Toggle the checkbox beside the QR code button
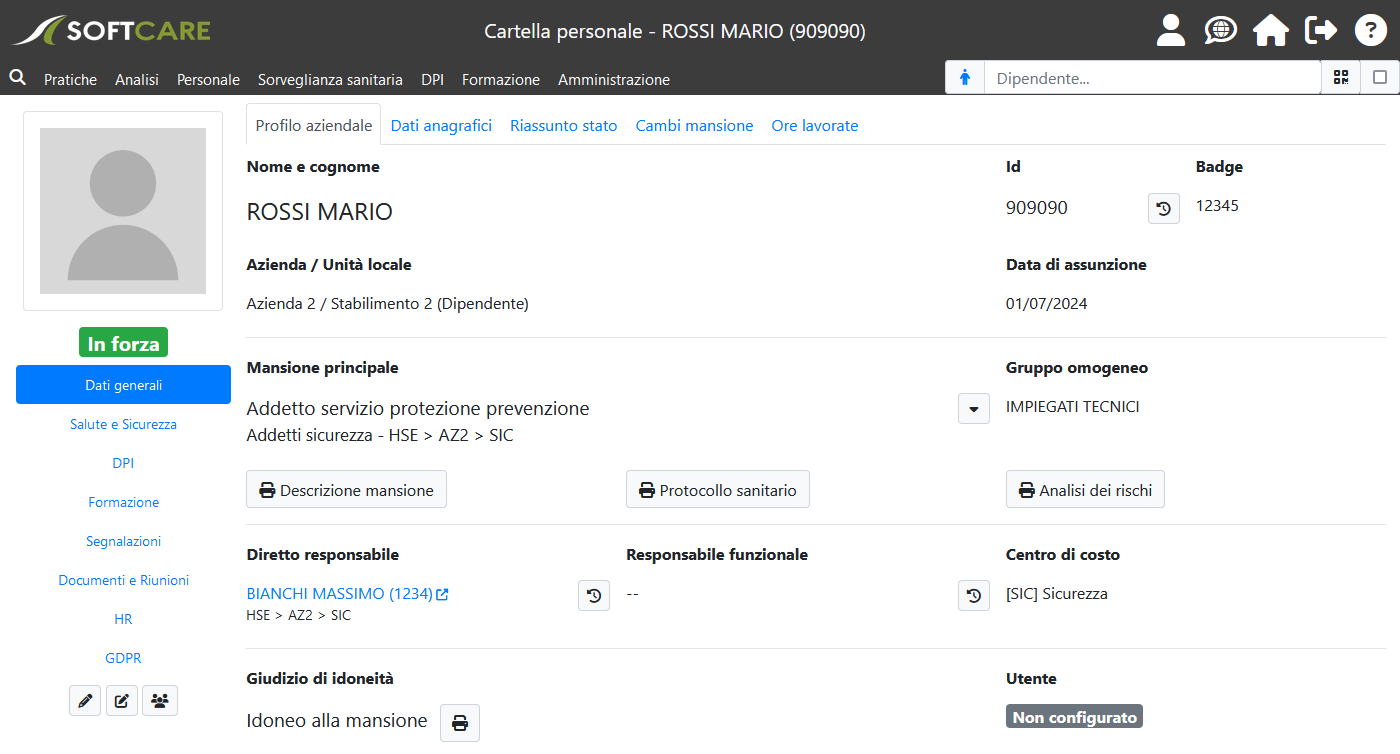 1380,77
